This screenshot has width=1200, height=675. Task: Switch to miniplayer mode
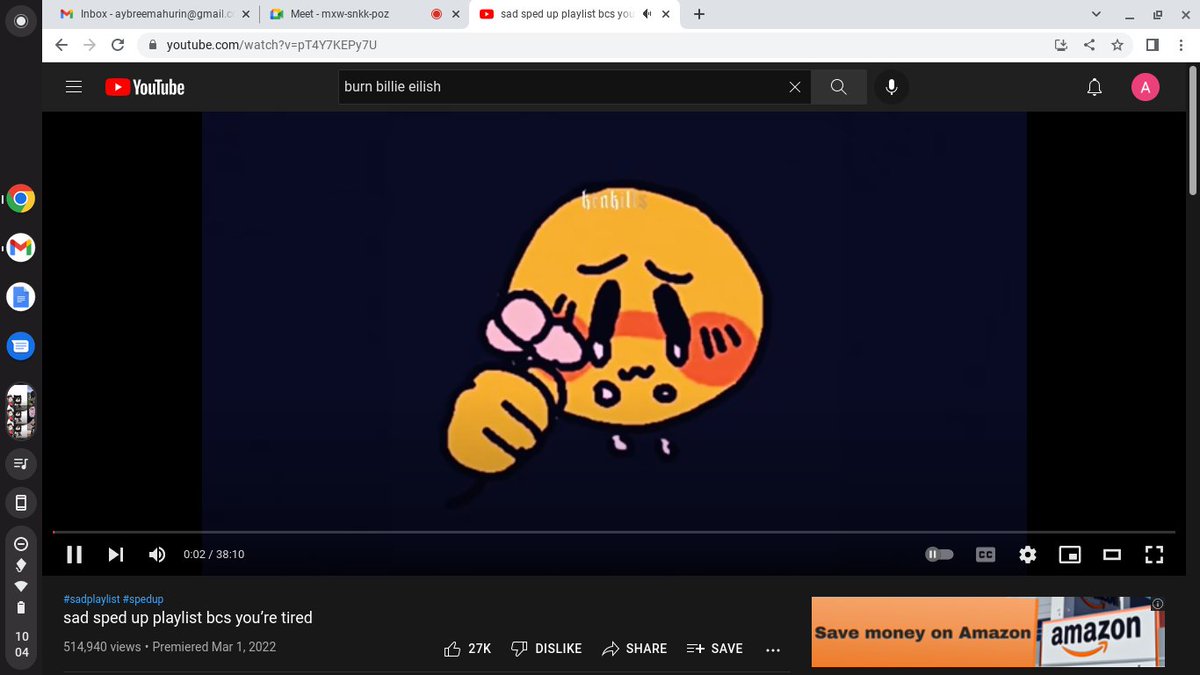1070,554
